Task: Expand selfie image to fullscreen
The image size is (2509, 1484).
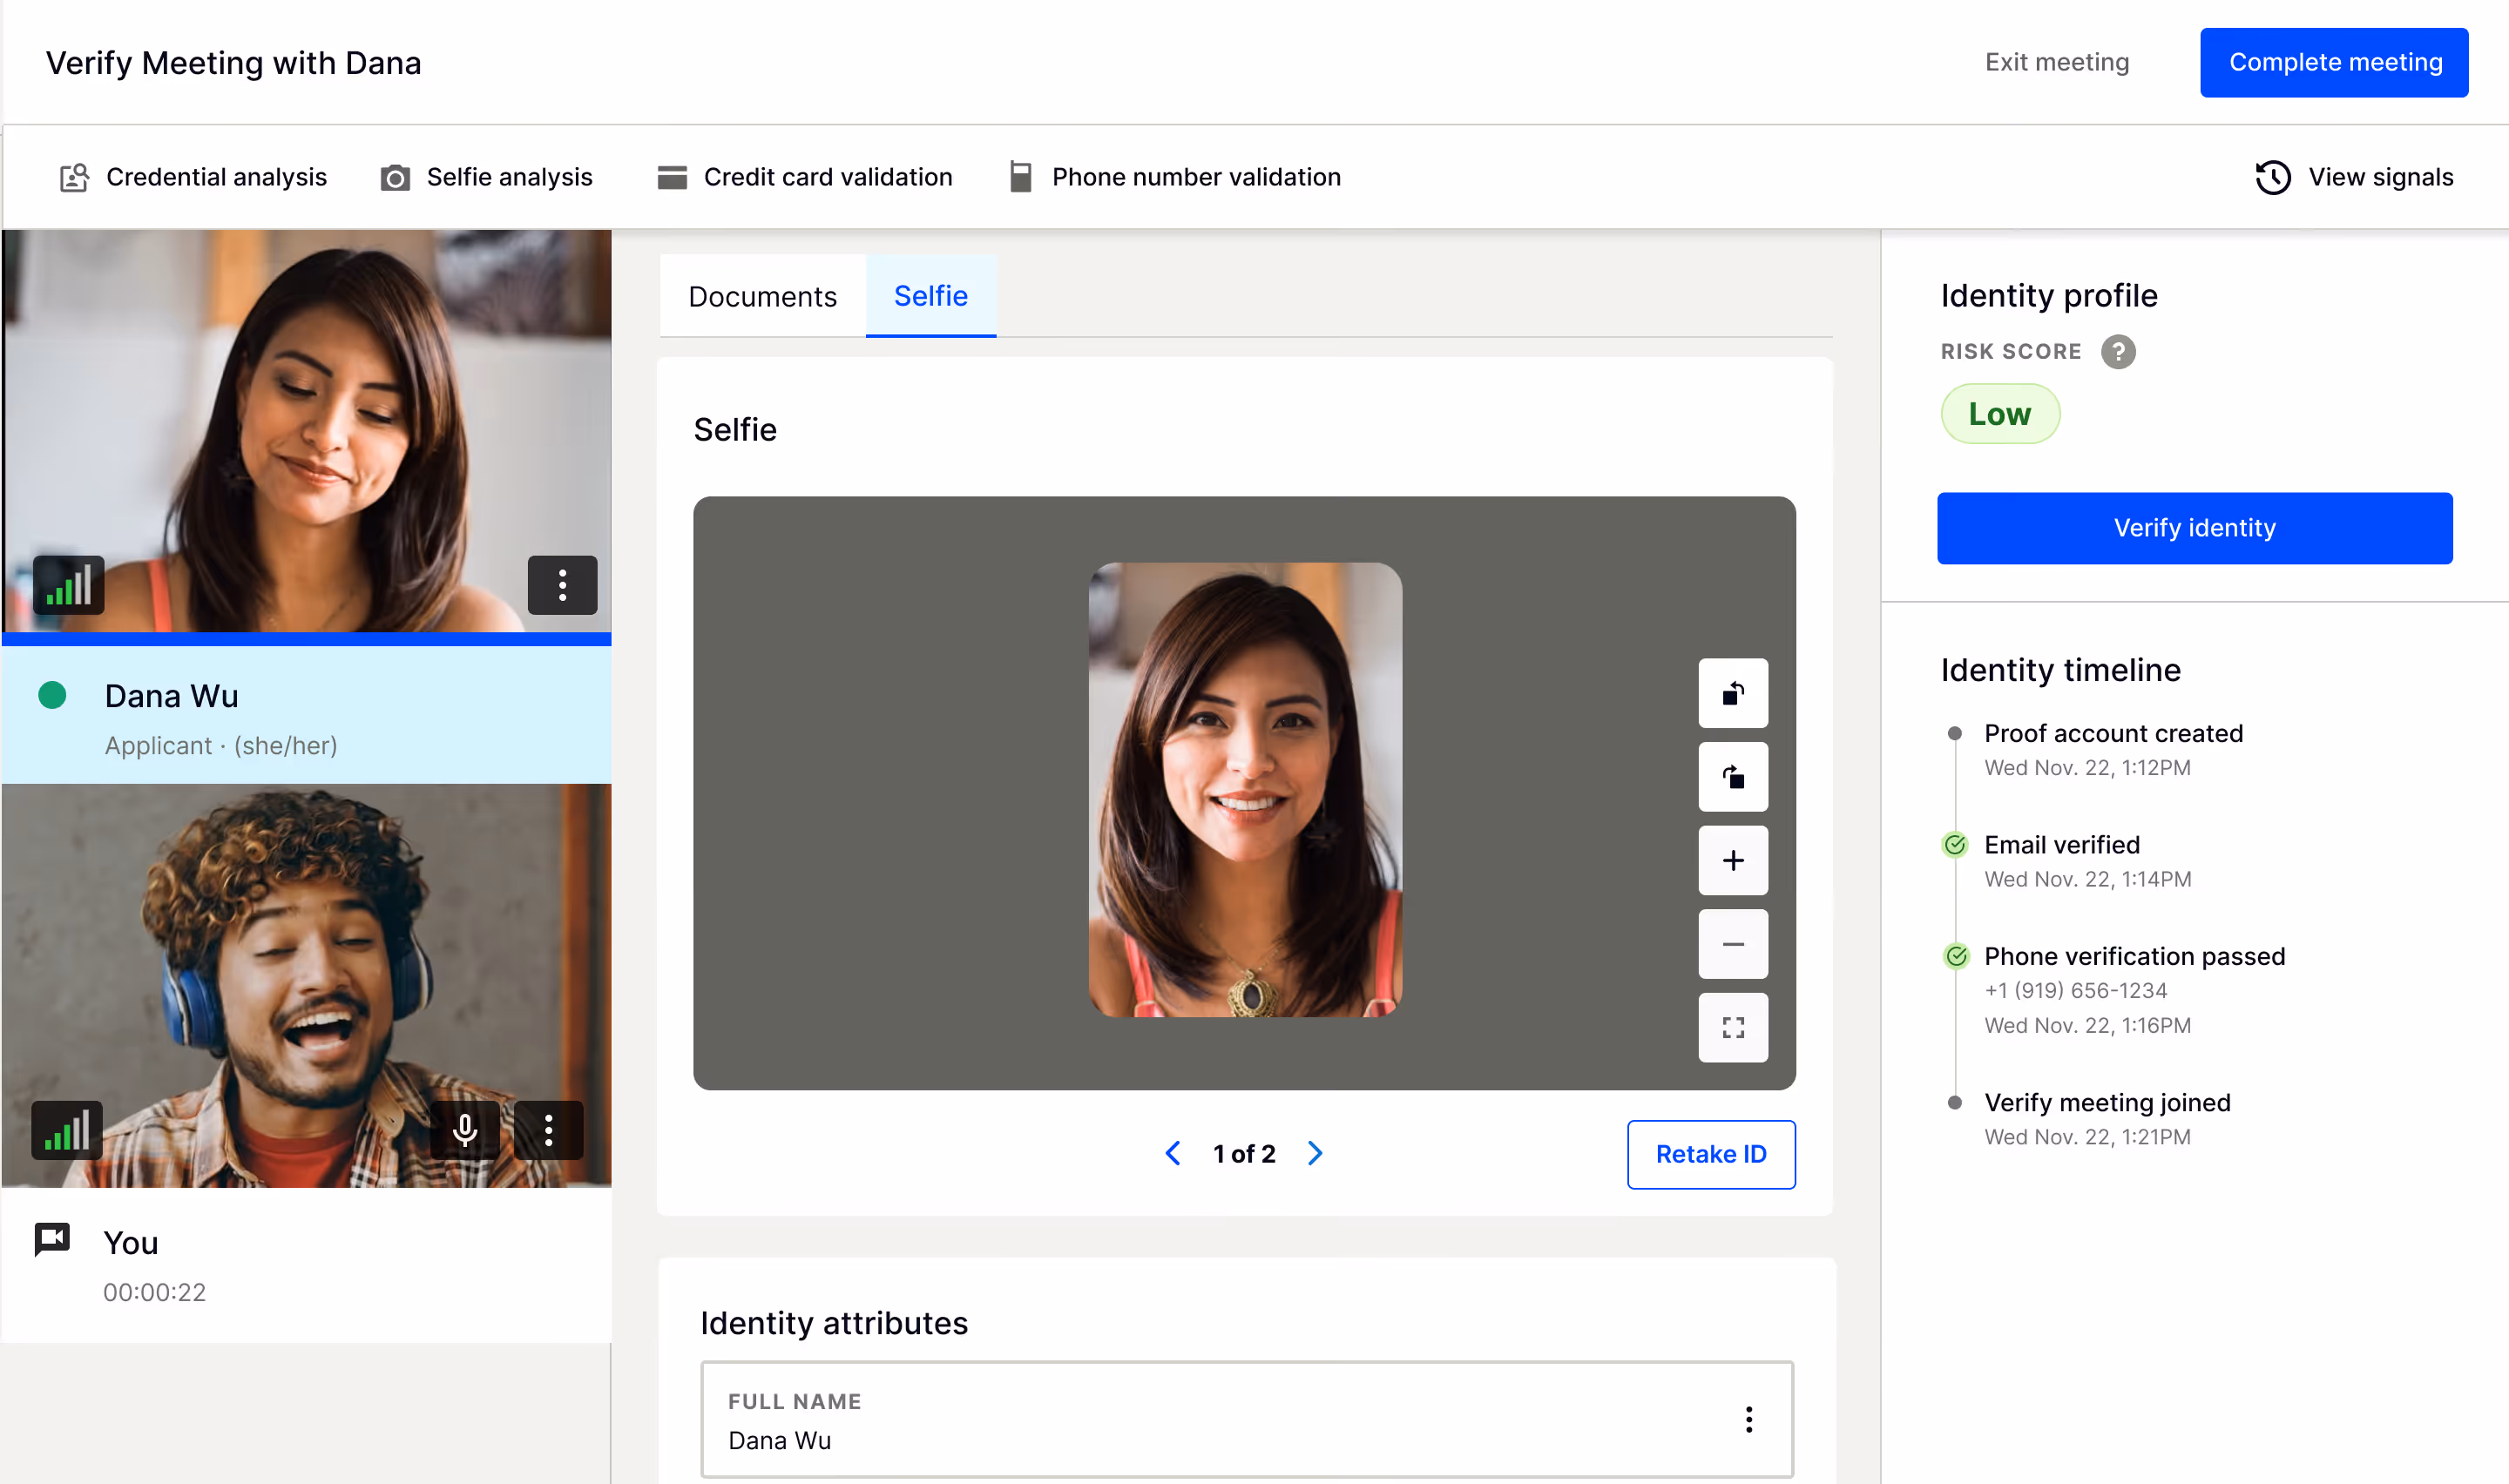Action: [1733, 1027]
